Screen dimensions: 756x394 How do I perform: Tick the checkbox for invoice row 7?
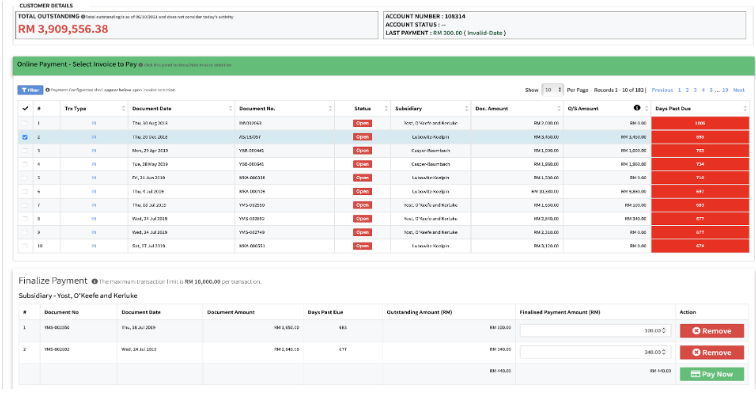pyautogui.click(x=25, y=205)
